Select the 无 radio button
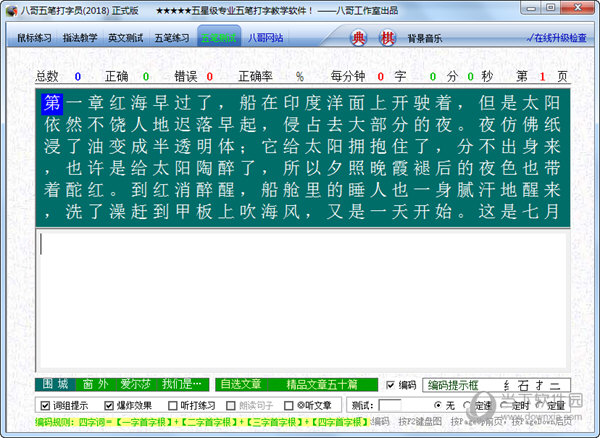The image size is (600, 438). (438, 405)
